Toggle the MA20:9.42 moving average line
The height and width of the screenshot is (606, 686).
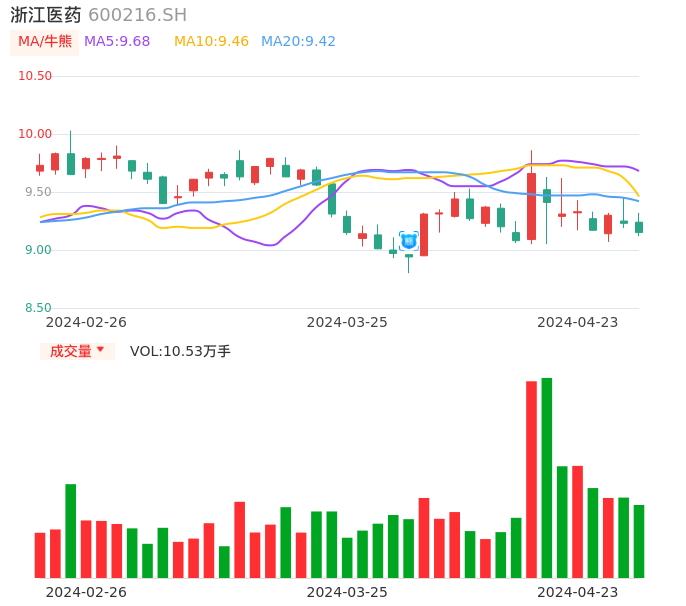(298, 42)
